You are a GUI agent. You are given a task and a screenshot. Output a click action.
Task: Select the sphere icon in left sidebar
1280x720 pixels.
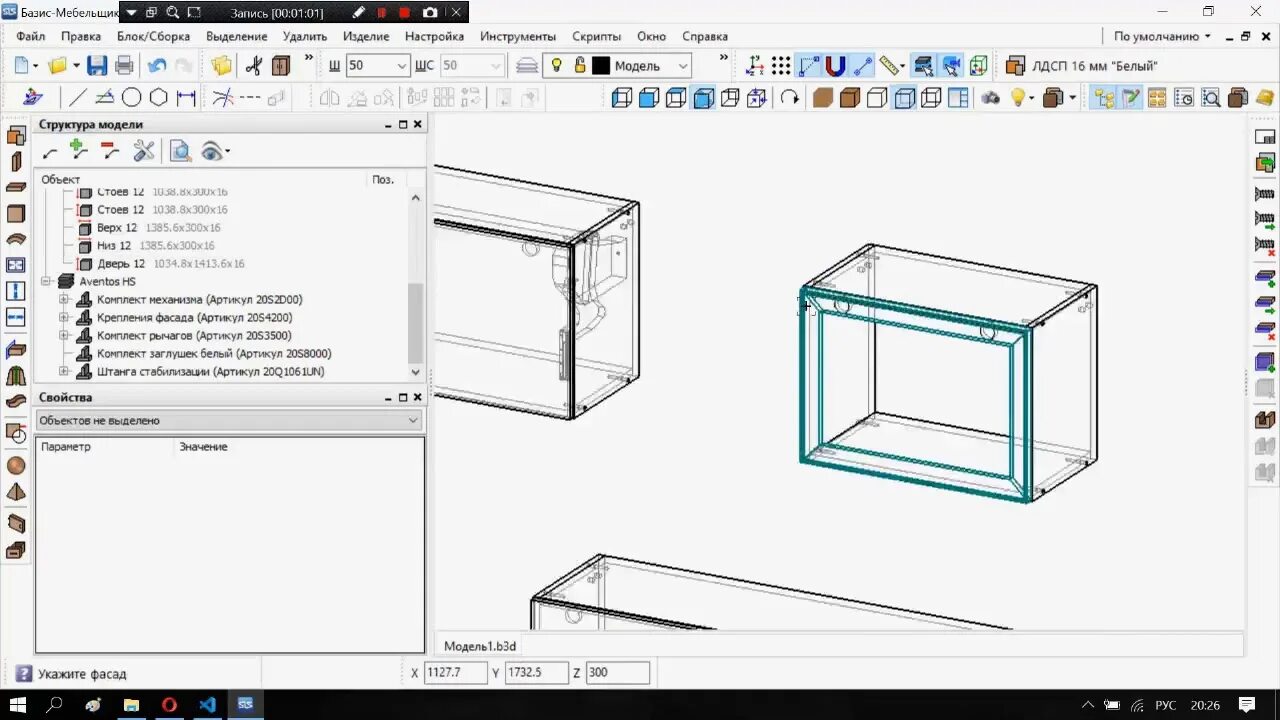16,466
